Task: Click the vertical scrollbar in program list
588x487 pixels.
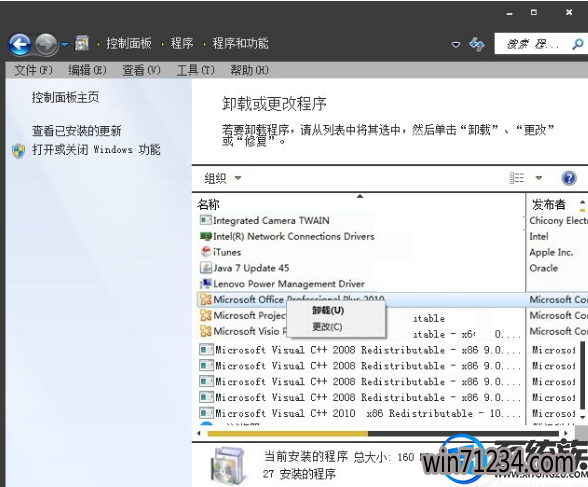Action: pos(582,375)
